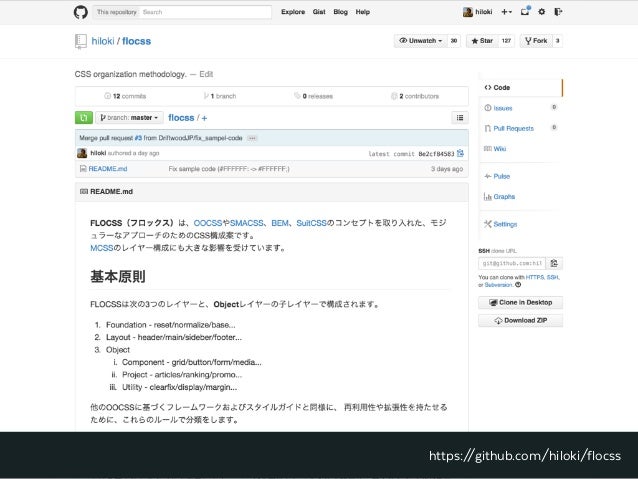Open the hiloki profile avatar in header
638x479 pixels.
click(x=468, y=12)
